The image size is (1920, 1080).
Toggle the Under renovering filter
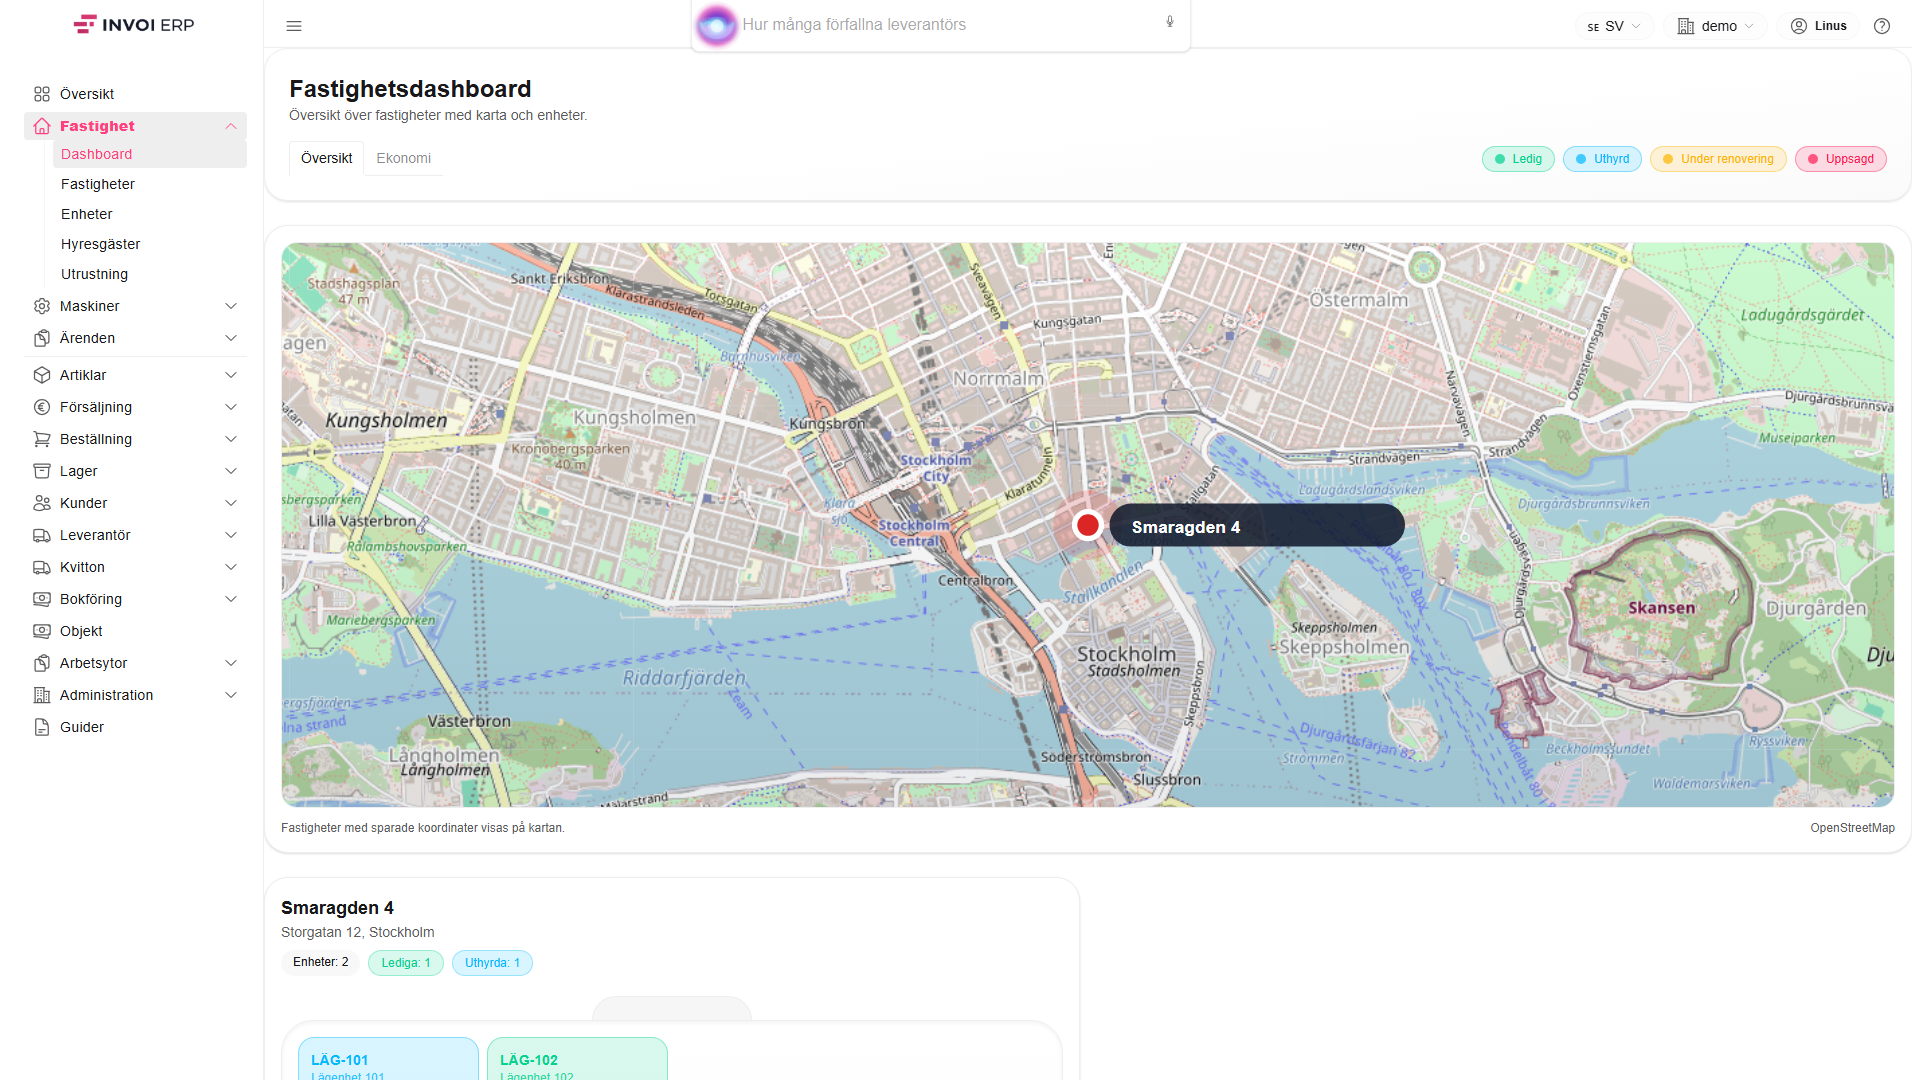pos(1718,159)
